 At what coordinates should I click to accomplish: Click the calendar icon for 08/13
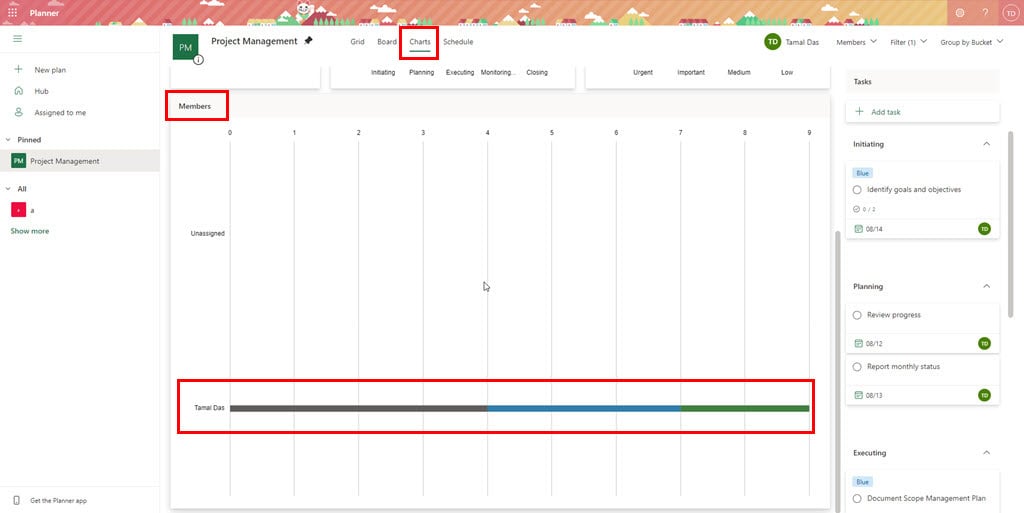pyautogui.click(x=858, y=395)
